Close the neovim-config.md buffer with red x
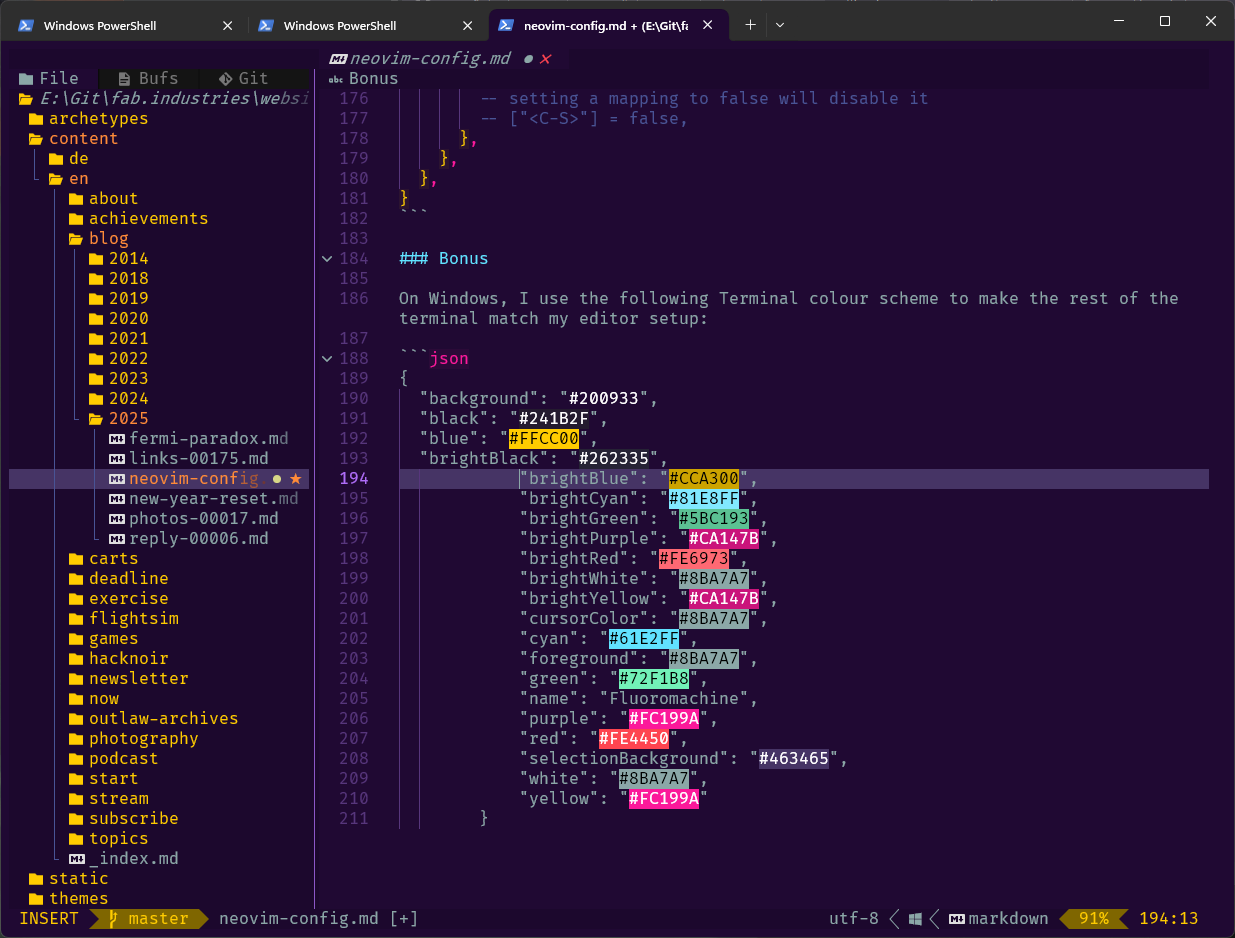Viewport: 1235px width, 938px height. click(546, 59)
